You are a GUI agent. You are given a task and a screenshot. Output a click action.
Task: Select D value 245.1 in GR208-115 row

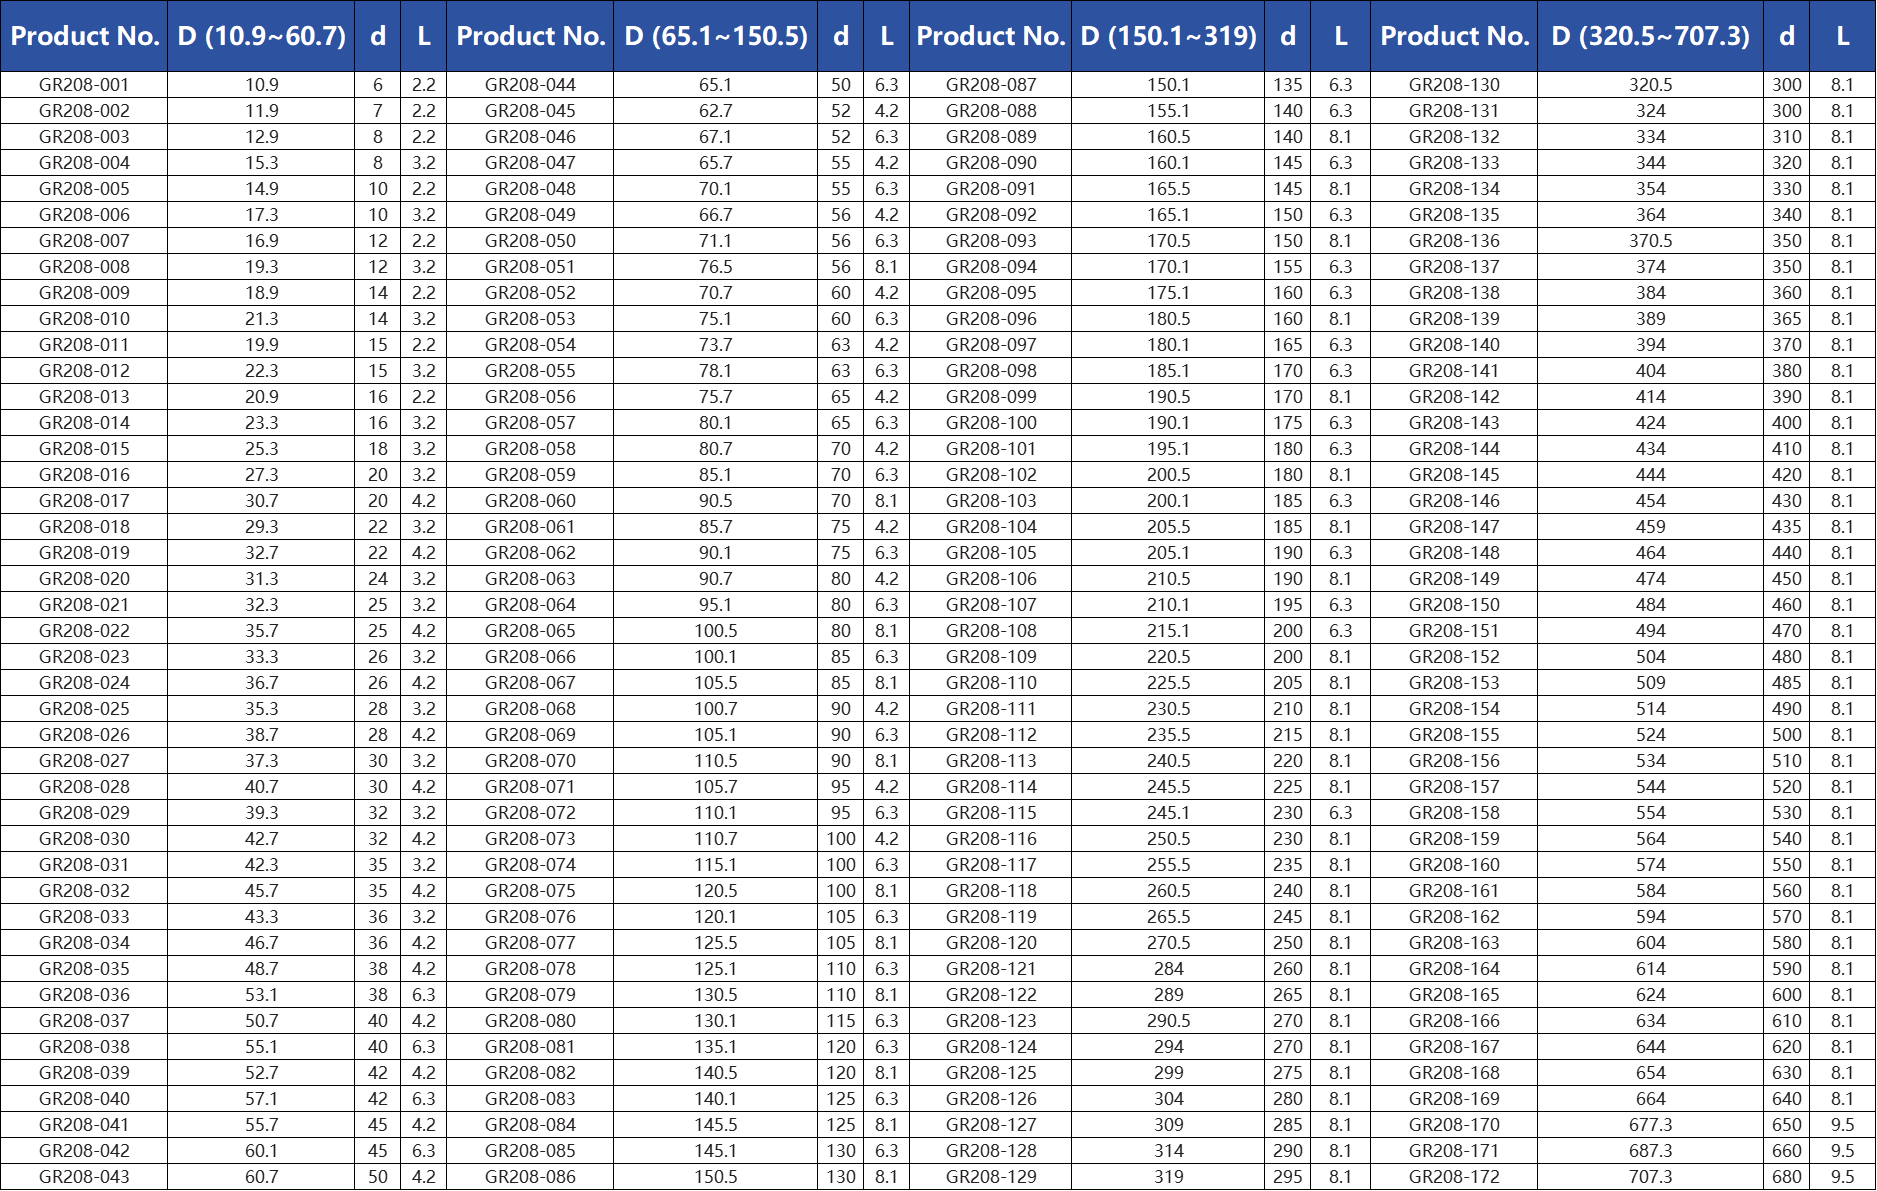1168,813
